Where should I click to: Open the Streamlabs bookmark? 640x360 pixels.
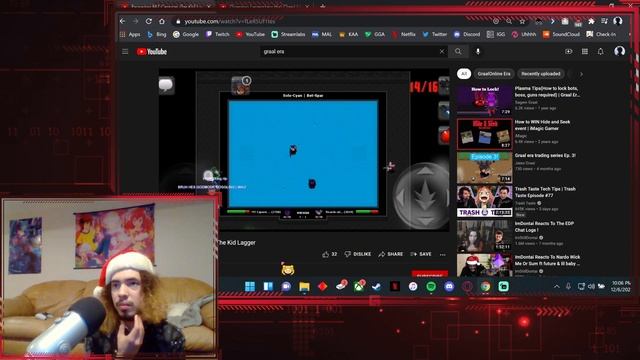click(288, 35)
